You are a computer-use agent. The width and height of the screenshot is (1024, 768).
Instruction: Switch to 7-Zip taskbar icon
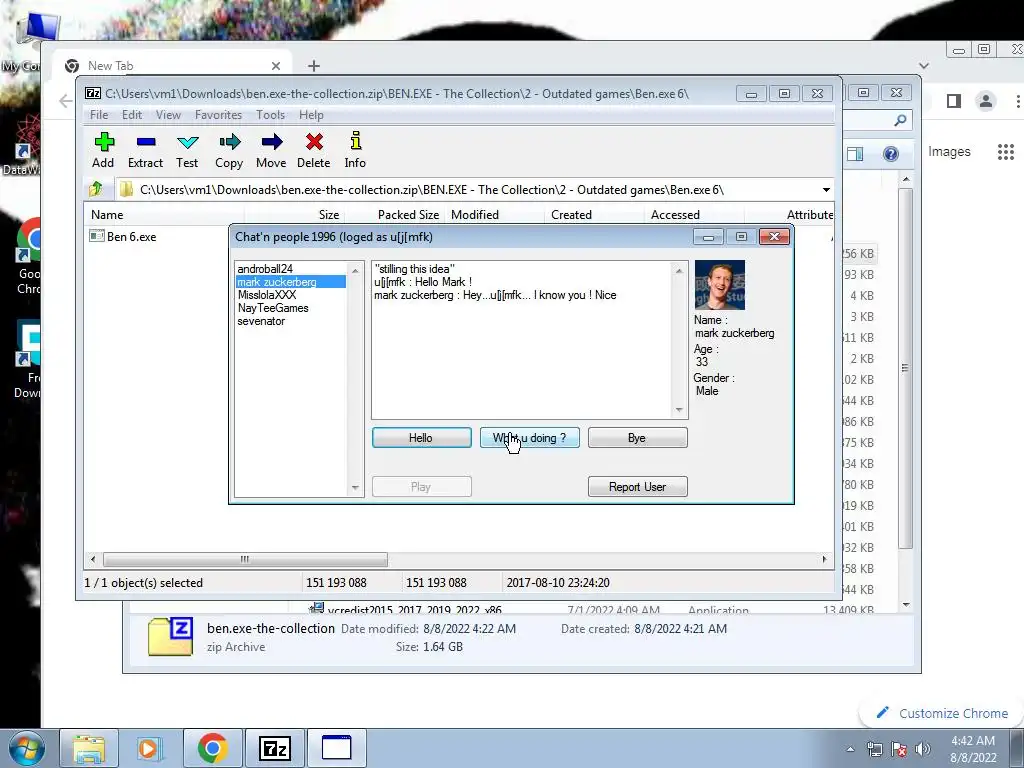tap(275, 748)
